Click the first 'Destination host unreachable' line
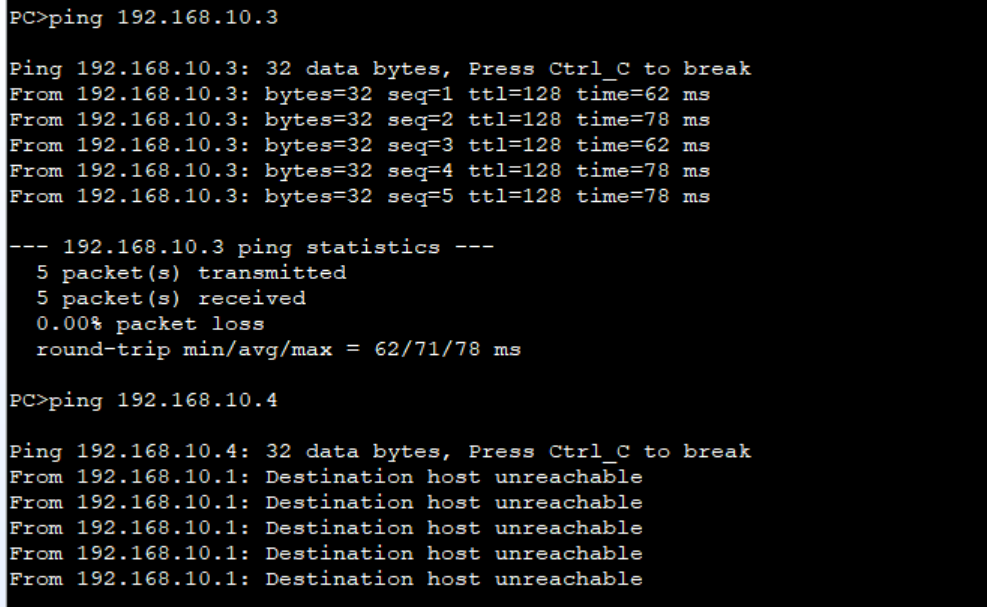 (326, 477)
